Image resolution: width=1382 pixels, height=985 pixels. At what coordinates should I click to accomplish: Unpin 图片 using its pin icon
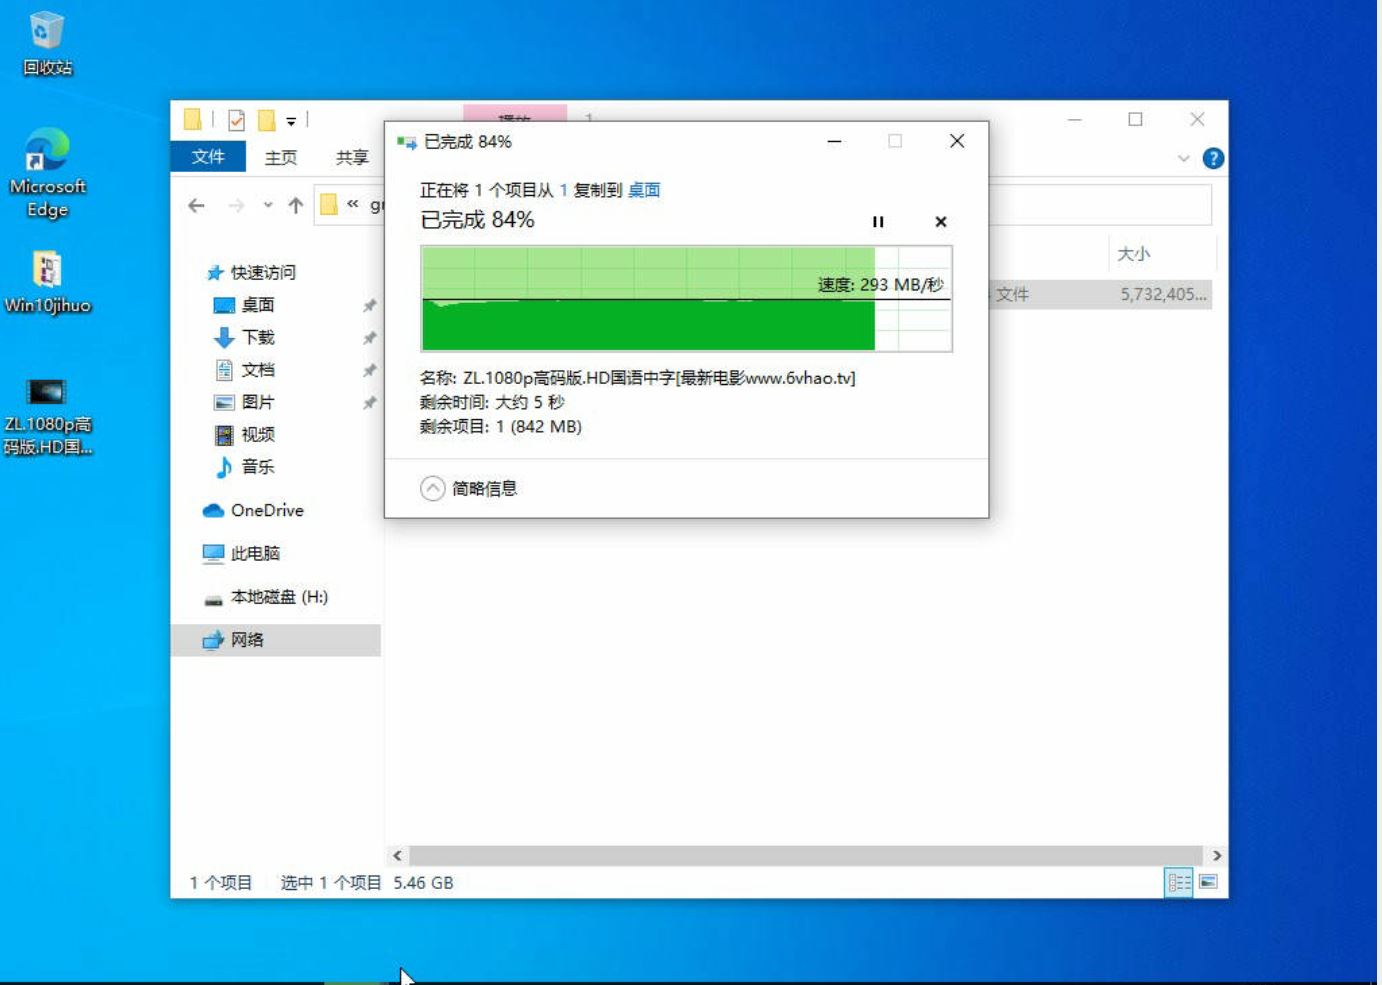(369, 403)
